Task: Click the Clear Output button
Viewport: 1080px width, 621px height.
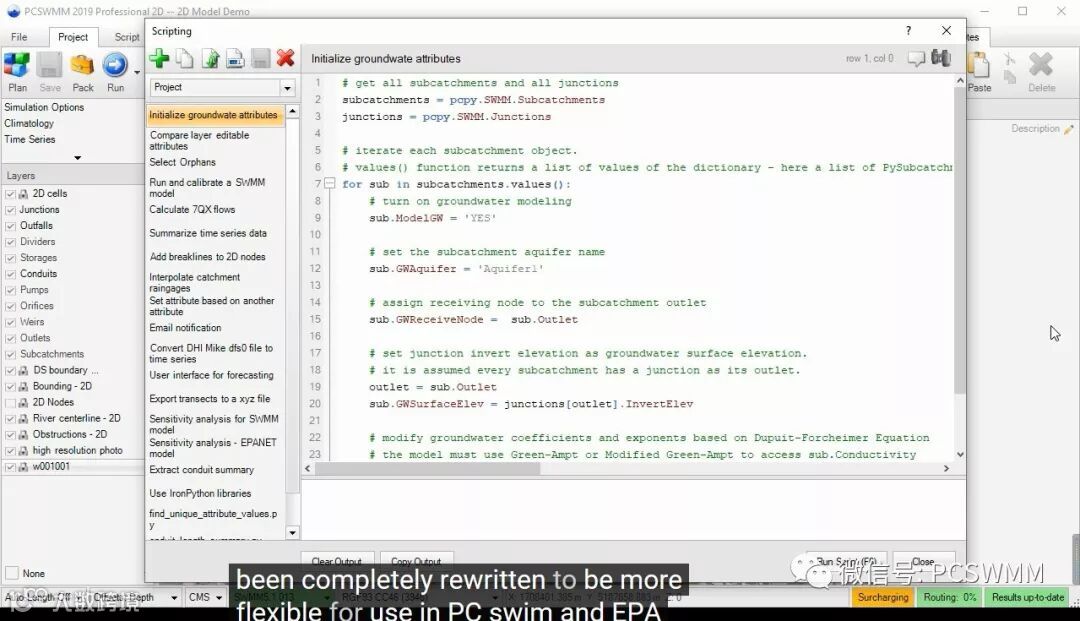Action: point(337,560)
